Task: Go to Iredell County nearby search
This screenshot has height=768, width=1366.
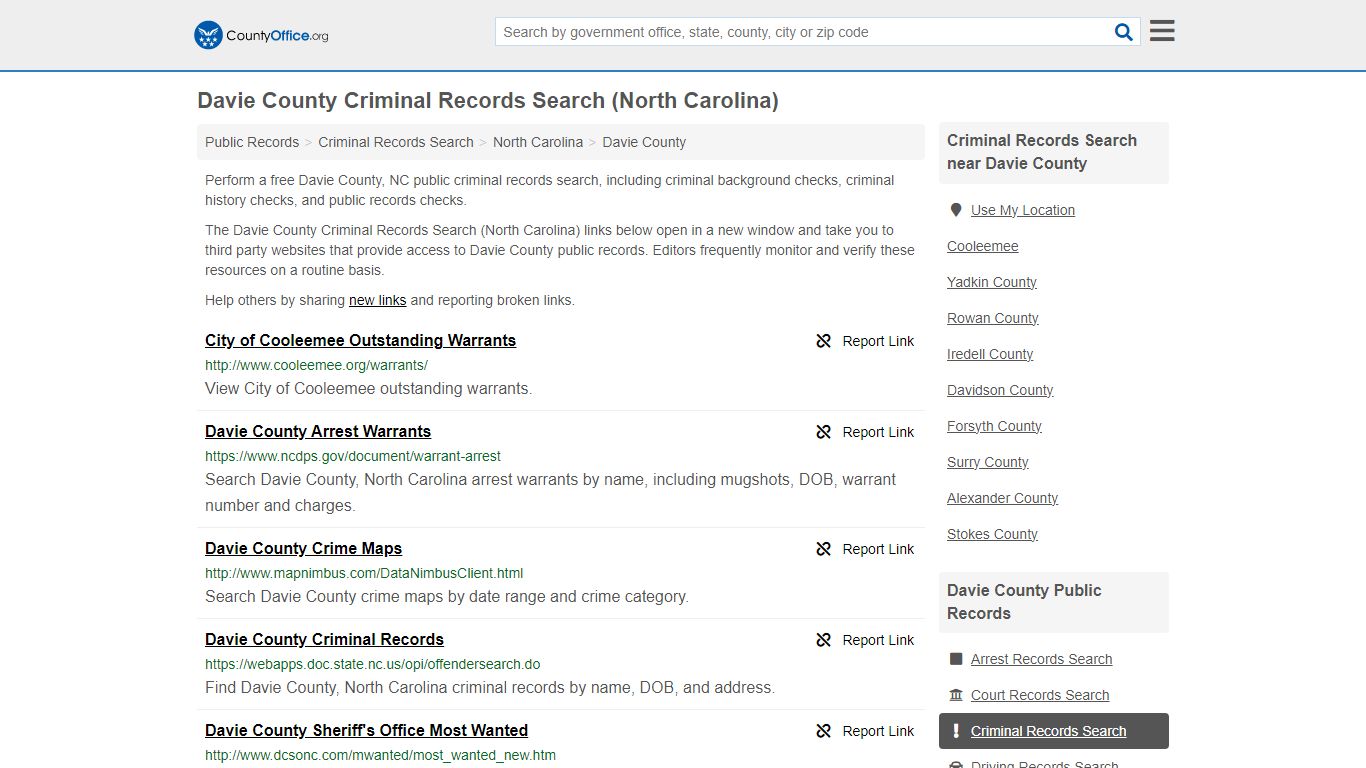Action: (990, 354)
